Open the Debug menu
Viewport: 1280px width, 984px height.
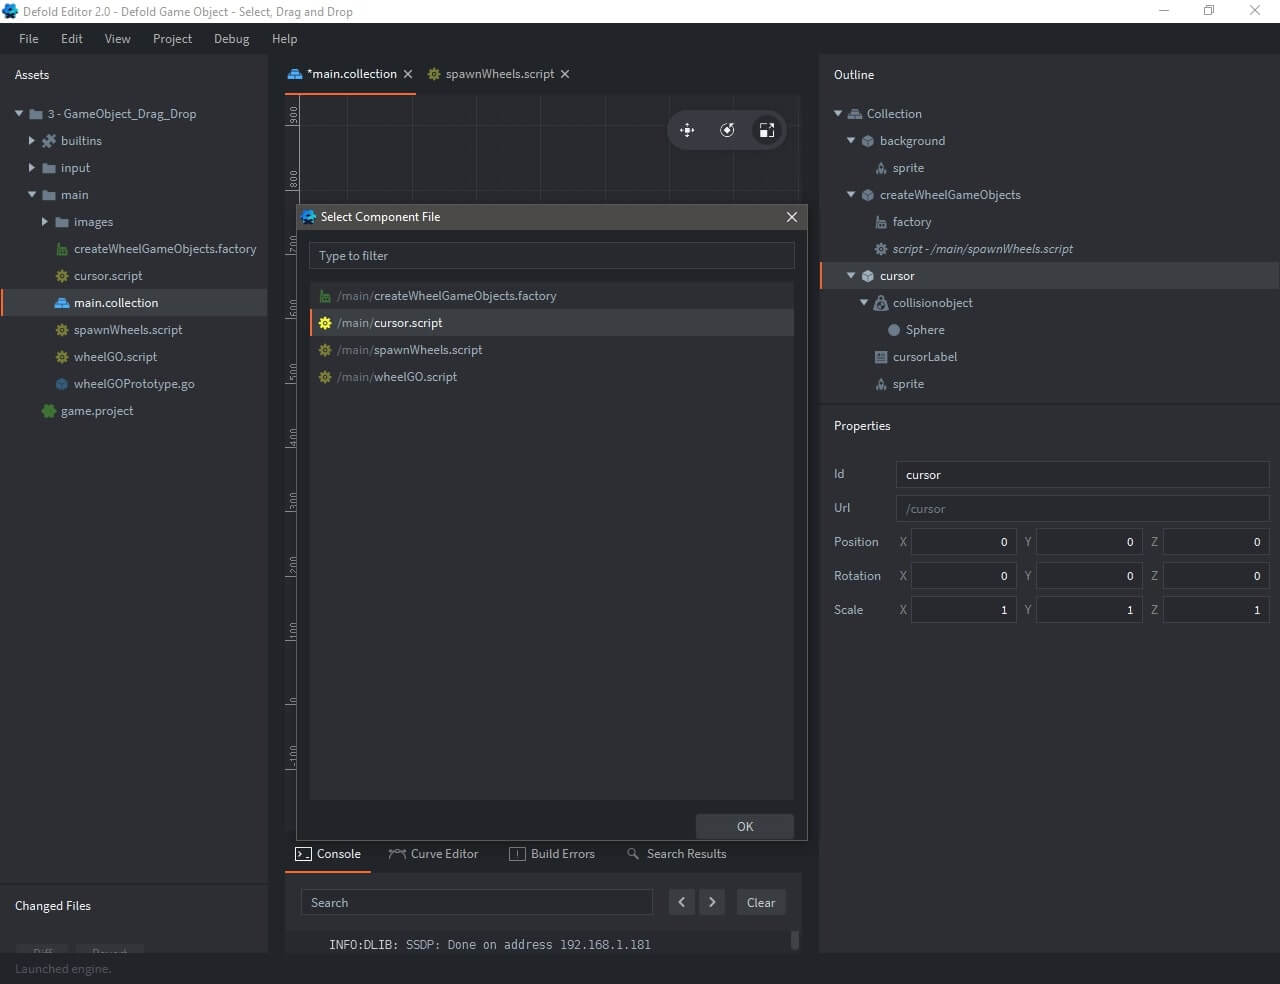pos(231,39)
